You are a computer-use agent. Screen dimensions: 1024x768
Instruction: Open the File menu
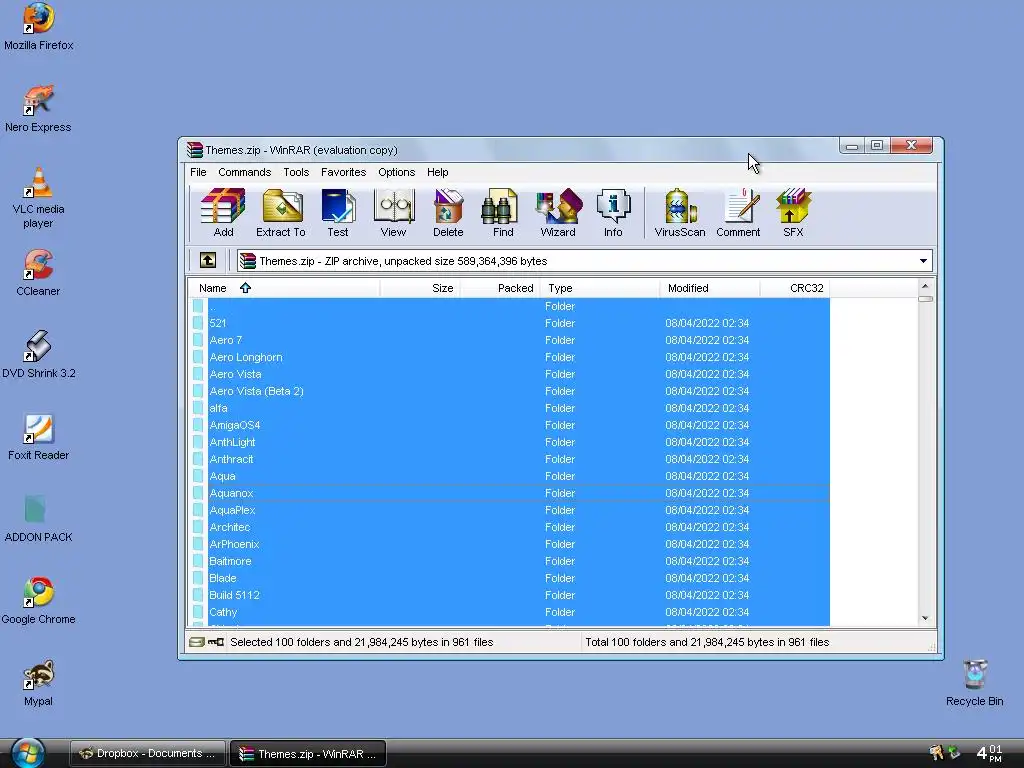click(x=198, y=172)
